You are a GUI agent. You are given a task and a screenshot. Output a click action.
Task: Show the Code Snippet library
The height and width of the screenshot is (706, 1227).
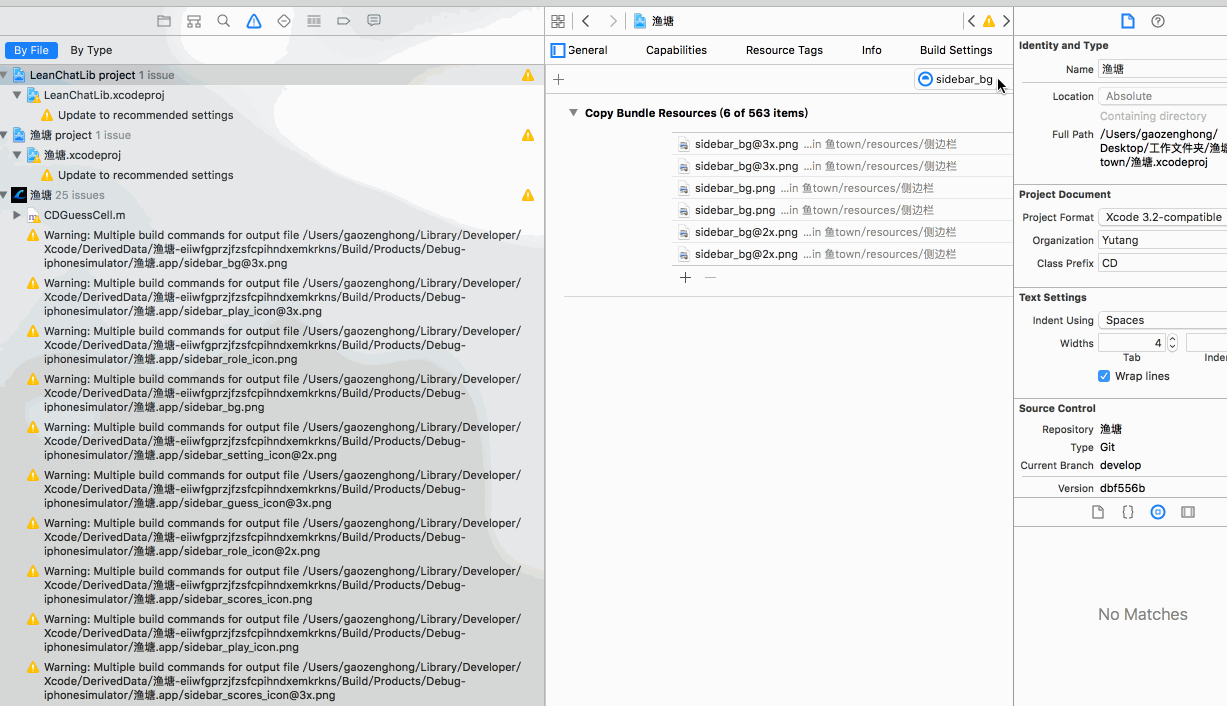pyautogui.click(x=1128, y=512)
